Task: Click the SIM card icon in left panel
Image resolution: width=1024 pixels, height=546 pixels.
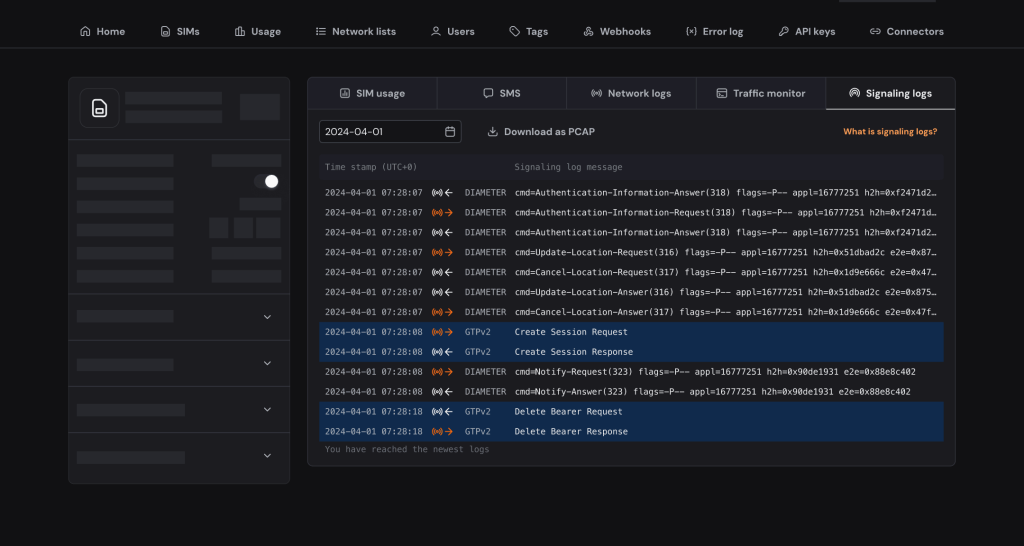Action: click(x=99, y=108)
